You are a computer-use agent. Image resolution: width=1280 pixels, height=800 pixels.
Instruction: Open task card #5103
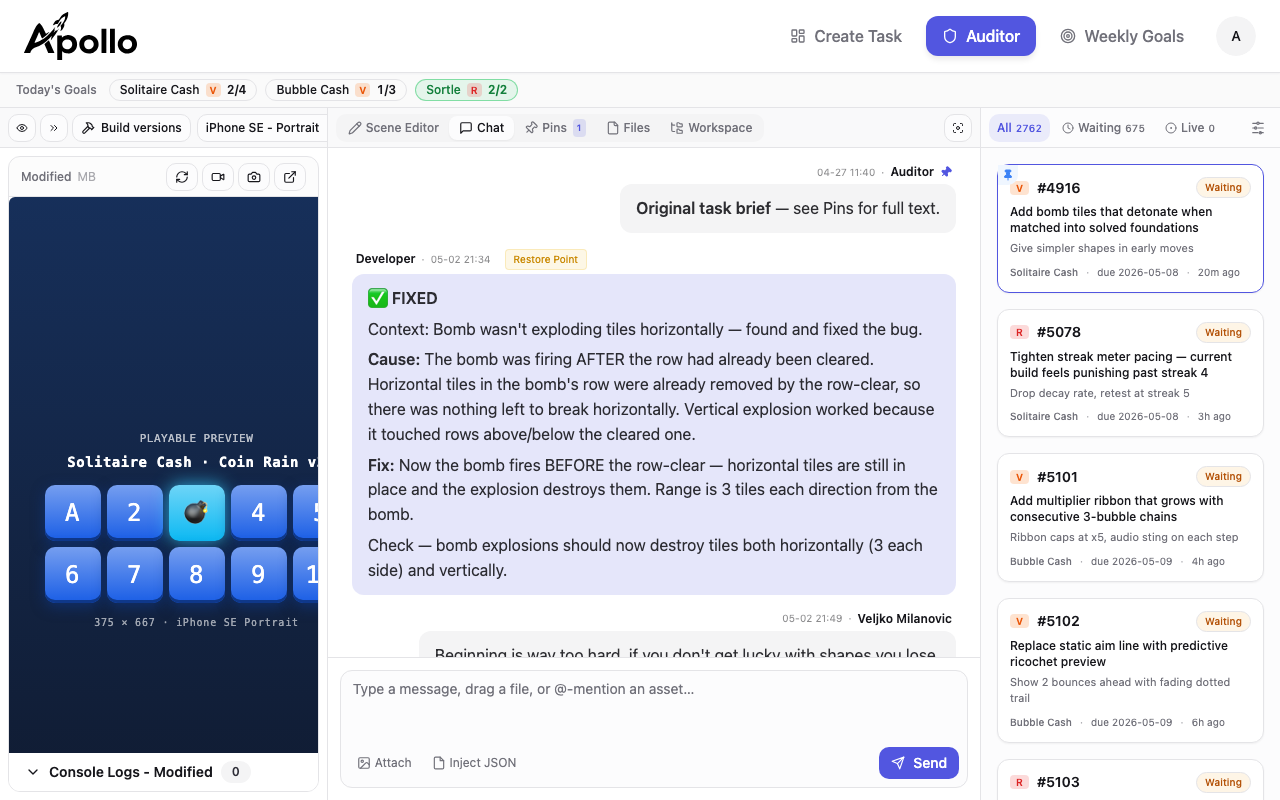[x=1130, y=780]
